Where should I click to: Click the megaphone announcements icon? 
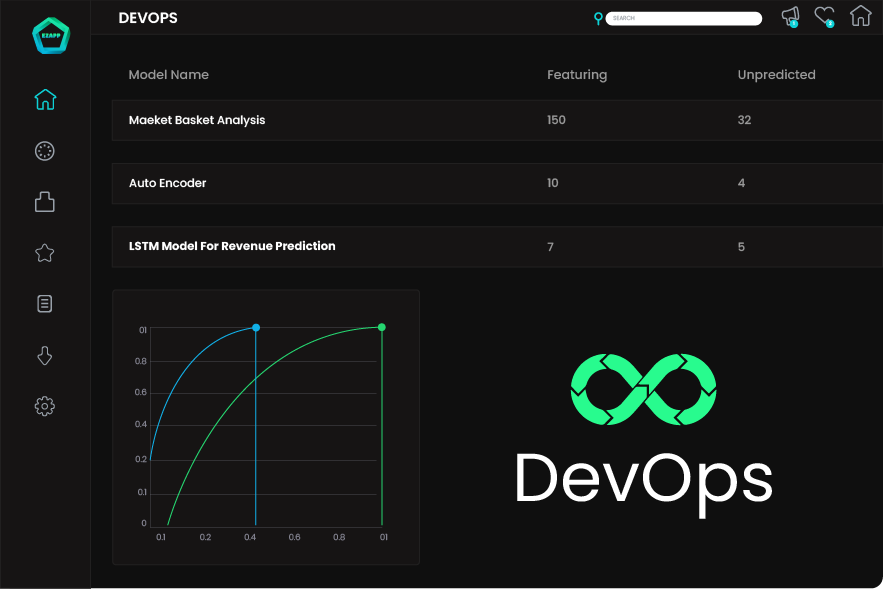coord(790,16)
